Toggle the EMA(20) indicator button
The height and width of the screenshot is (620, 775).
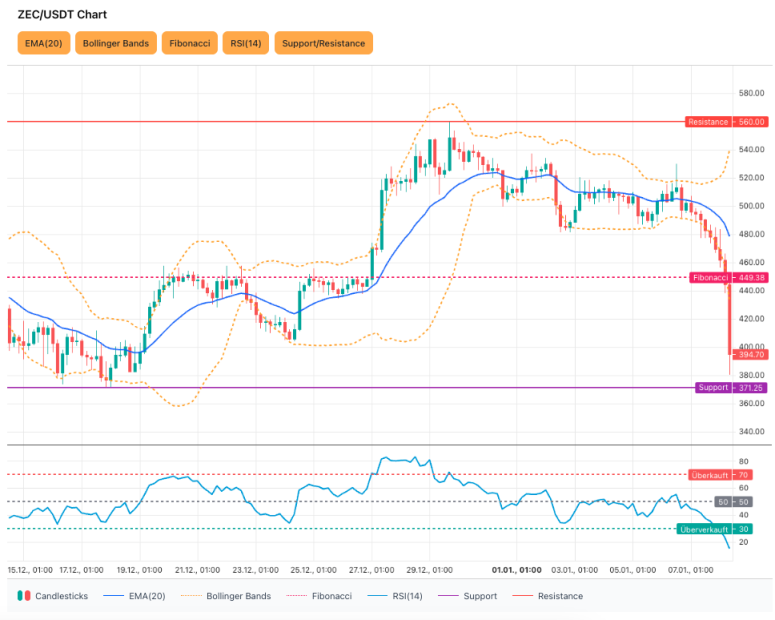tap(44, 43)
